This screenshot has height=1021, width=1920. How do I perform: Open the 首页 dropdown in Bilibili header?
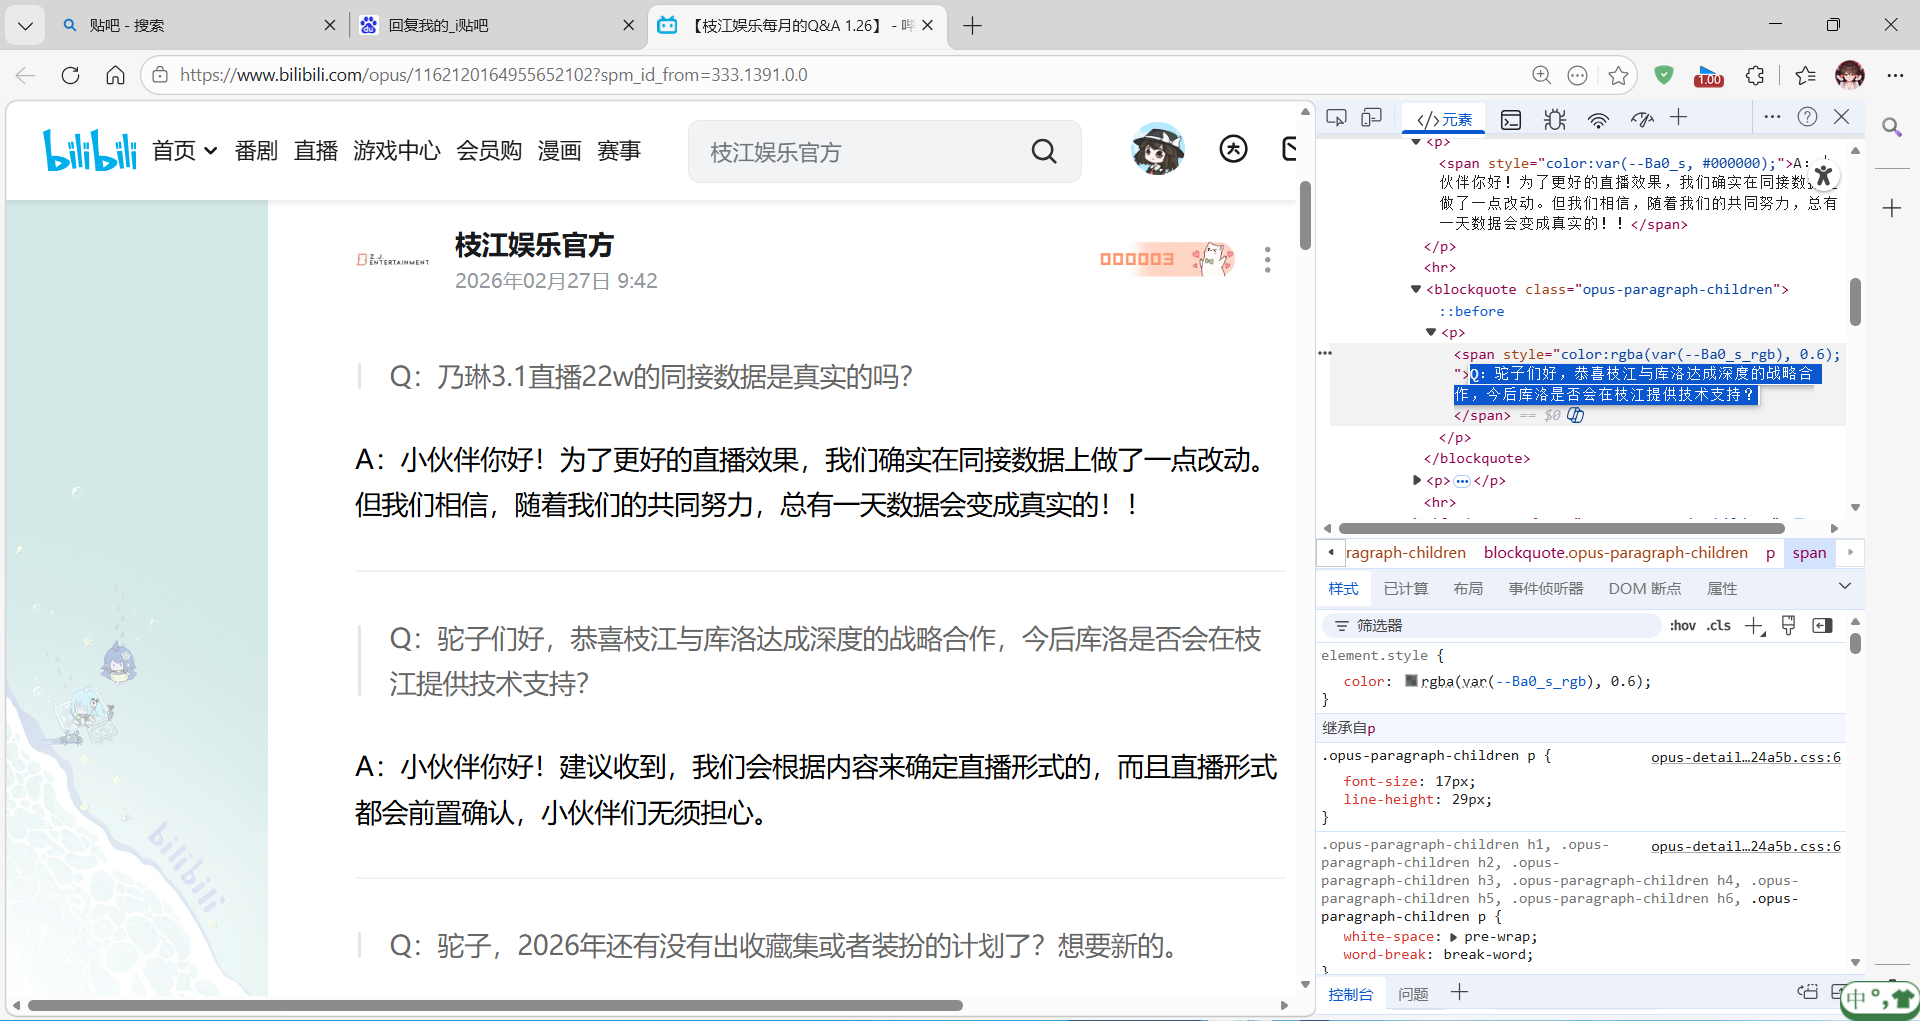pyautogui.click(x=184, y=151)
